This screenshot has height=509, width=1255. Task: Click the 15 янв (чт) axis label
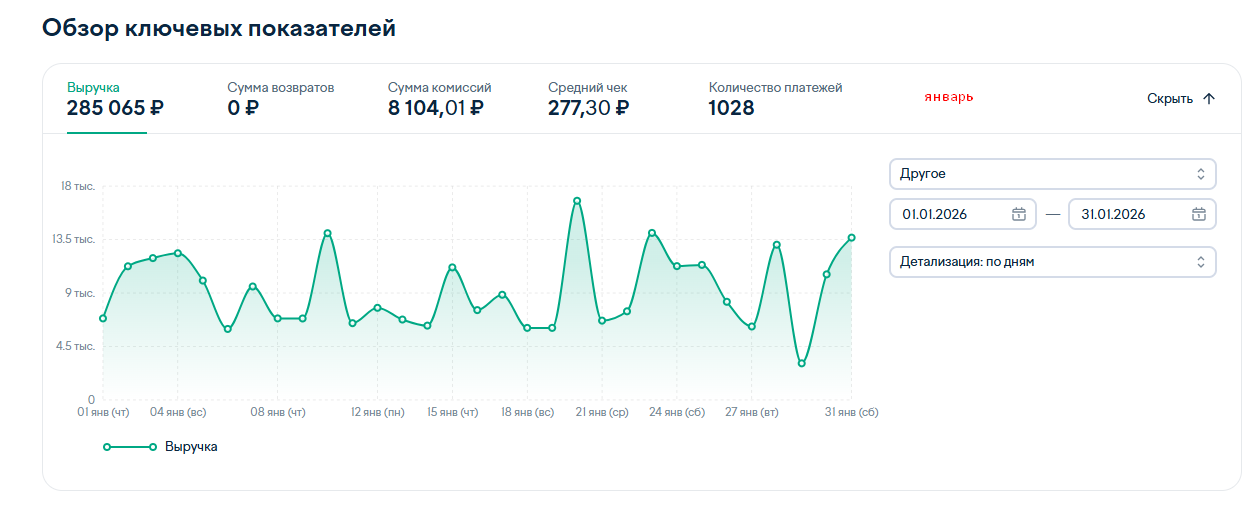[453, 412]
